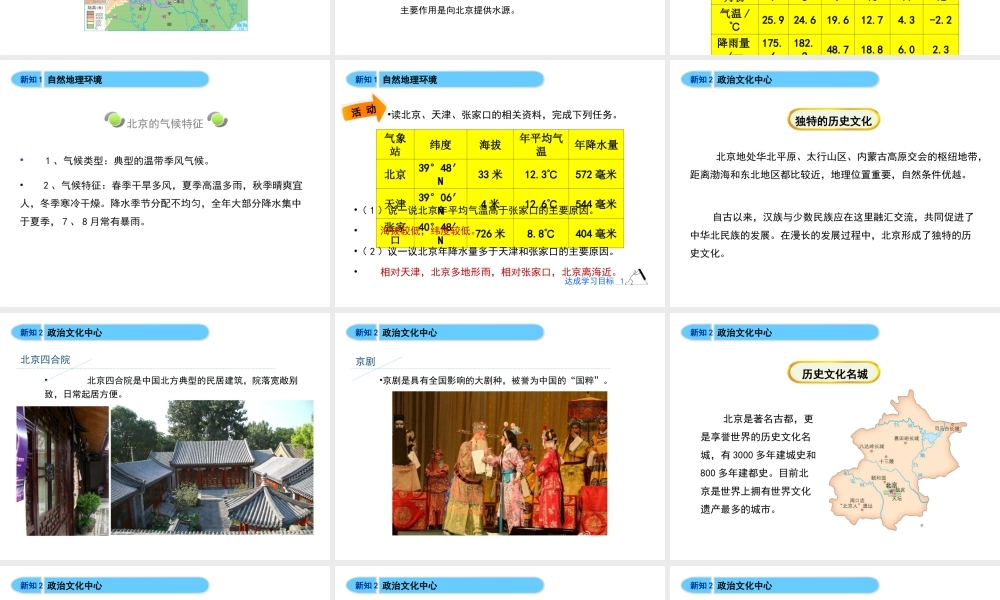Click the green bullet right of 北京的气候特征

[x=217, y=119]
